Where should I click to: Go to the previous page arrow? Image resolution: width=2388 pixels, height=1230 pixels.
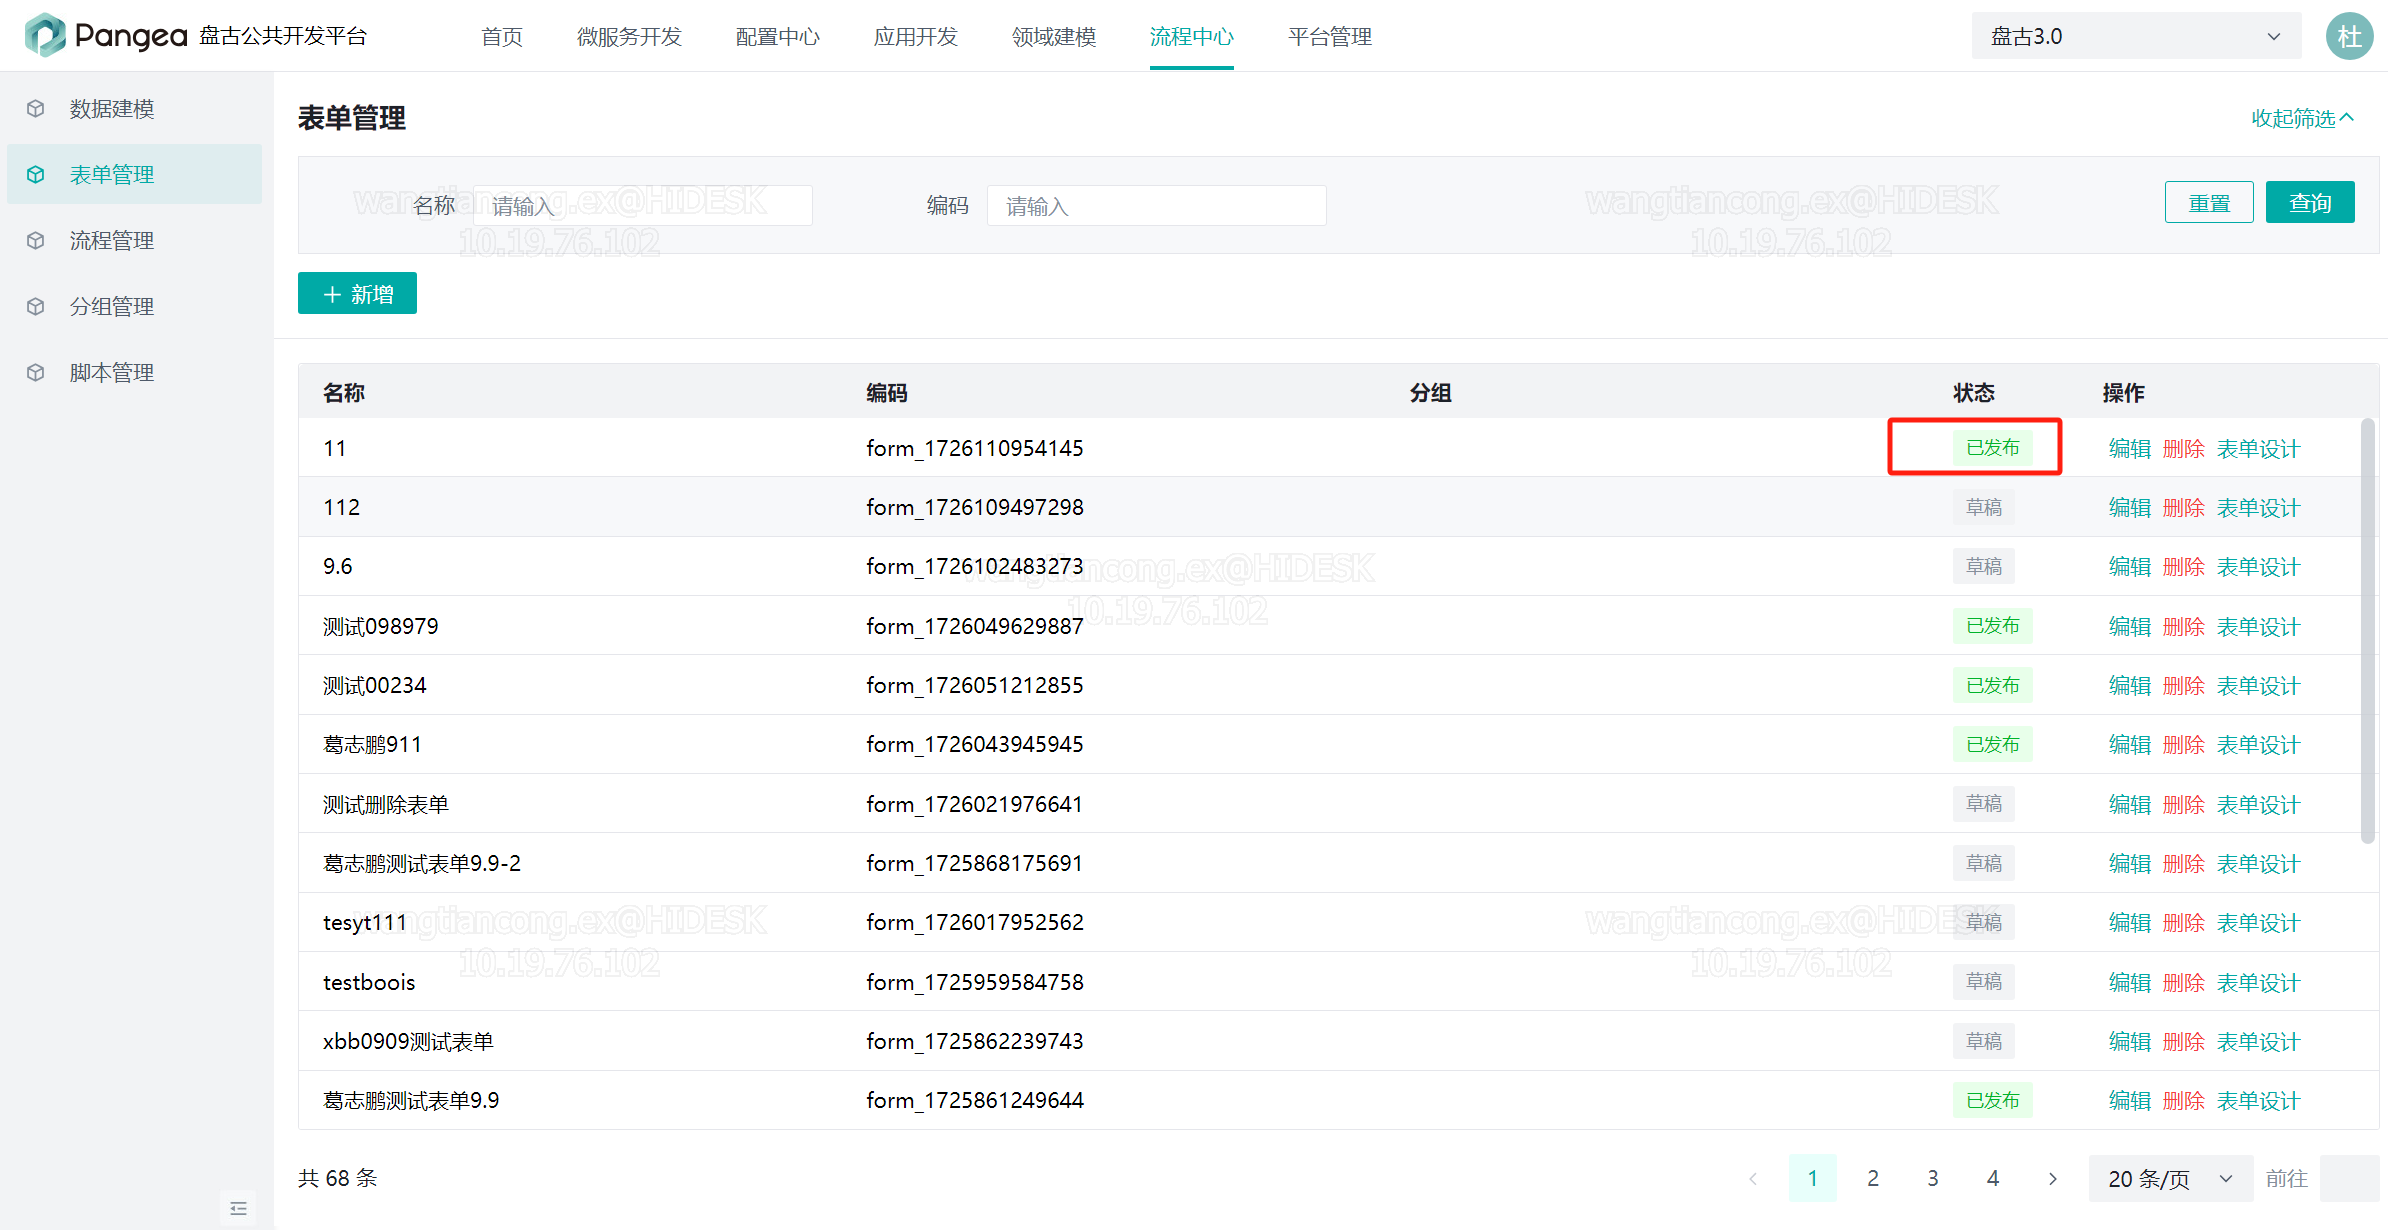1753,1178
